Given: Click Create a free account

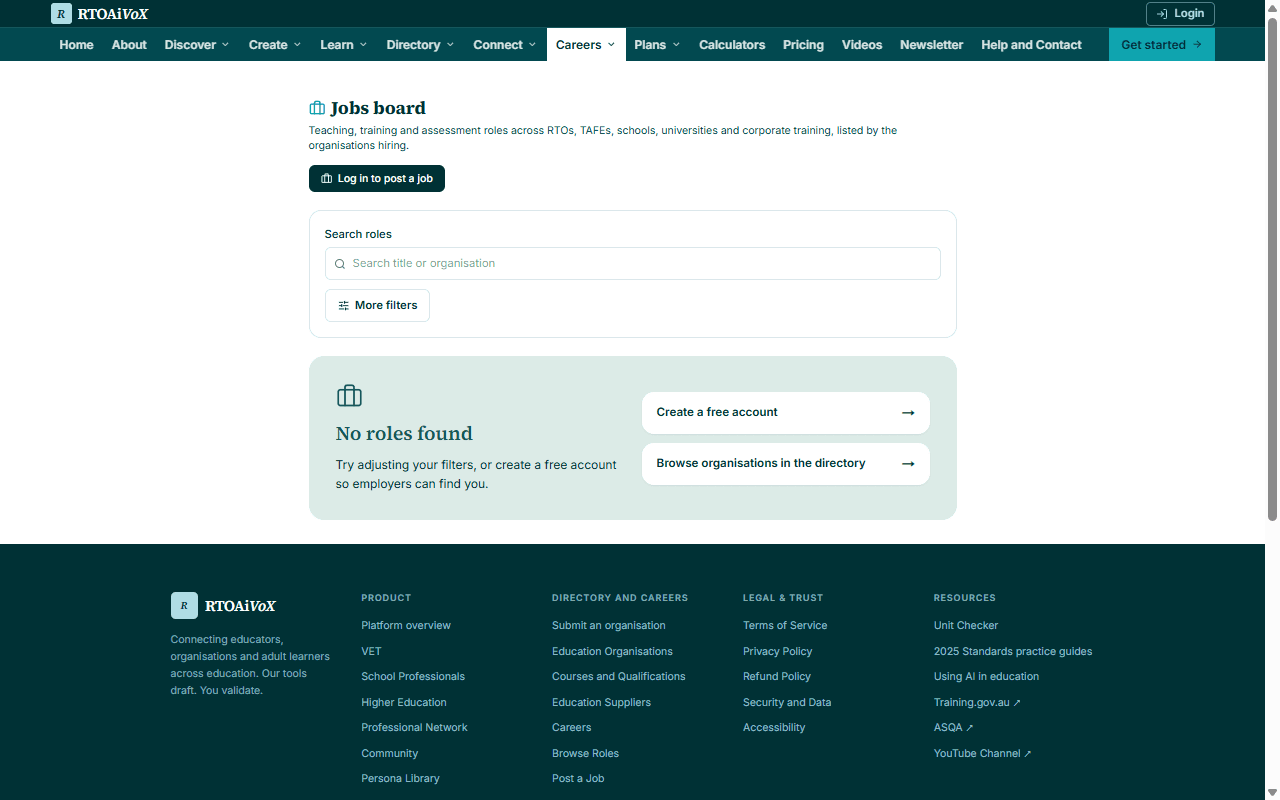Looking at the screenshot, I should (x=786, y=413).
